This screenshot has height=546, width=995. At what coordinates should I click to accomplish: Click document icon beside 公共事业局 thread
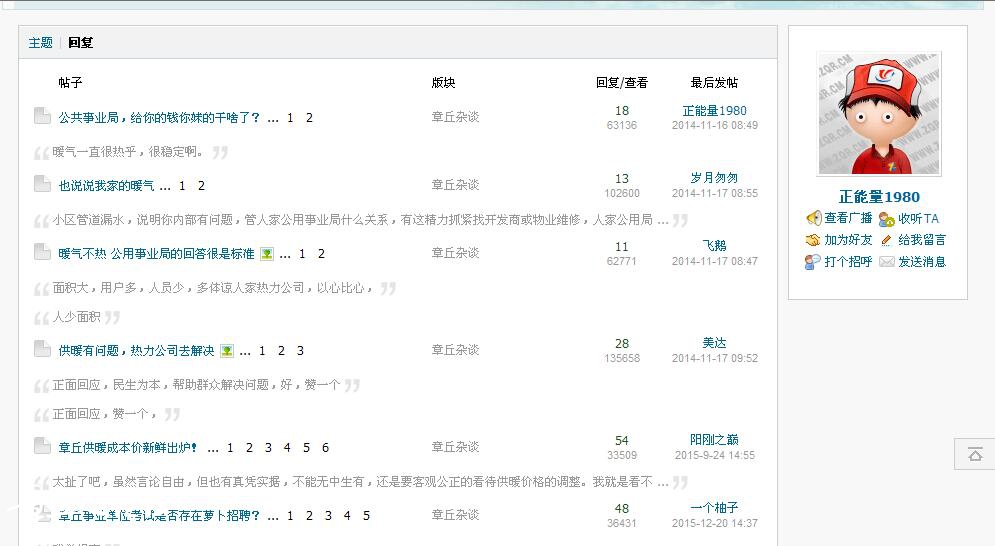click(43, 116)
